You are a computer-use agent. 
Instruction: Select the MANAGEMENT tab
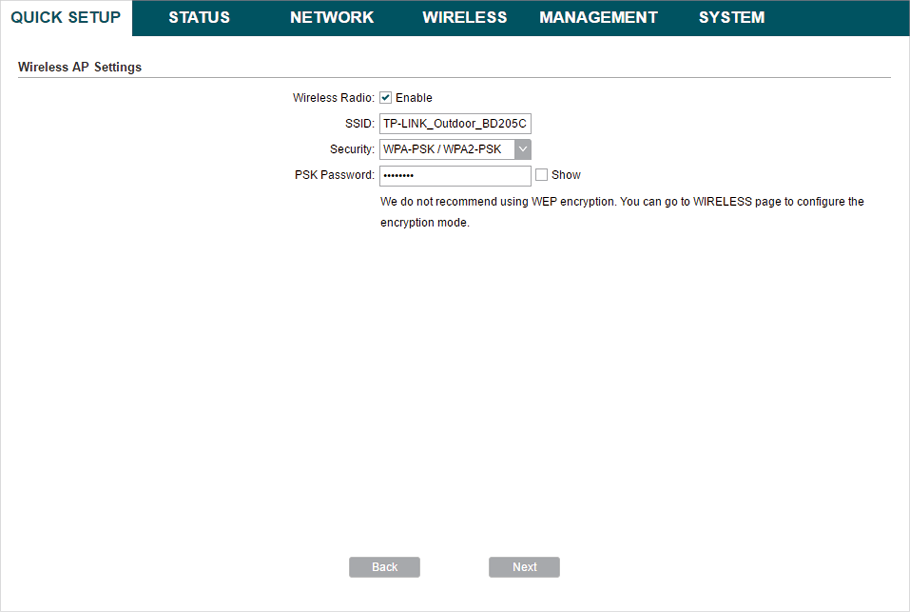[598, 18]
